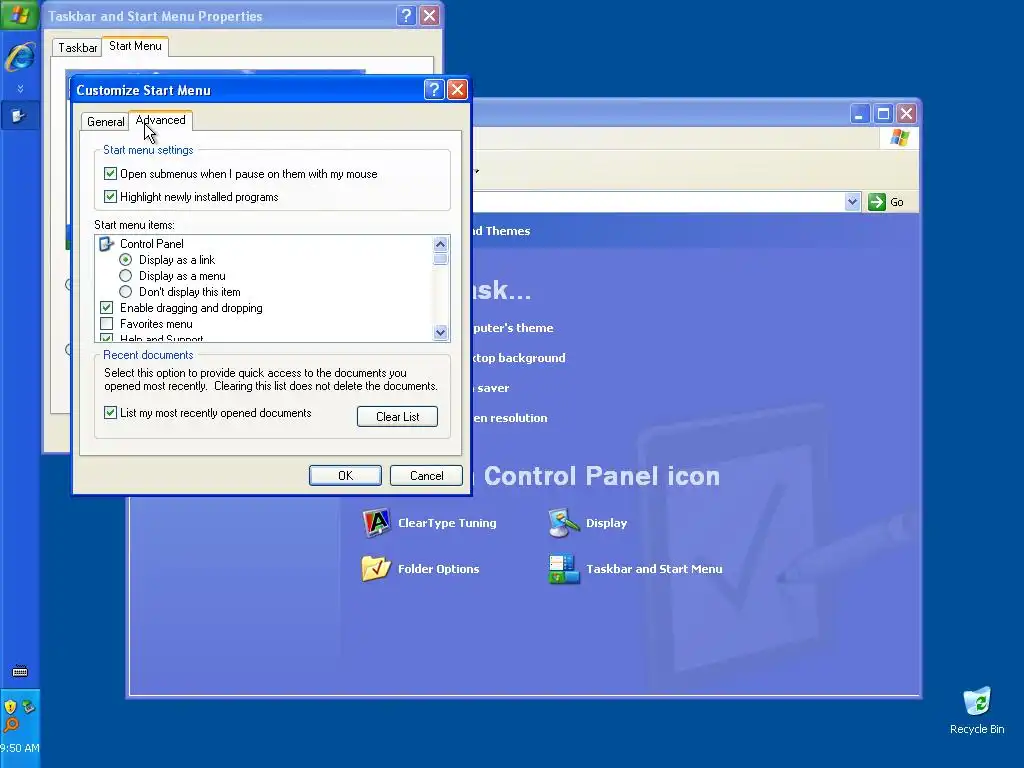Open the Windows Start button on taskbar
This screenshot has width=1024, height=768.
point(20,14)
